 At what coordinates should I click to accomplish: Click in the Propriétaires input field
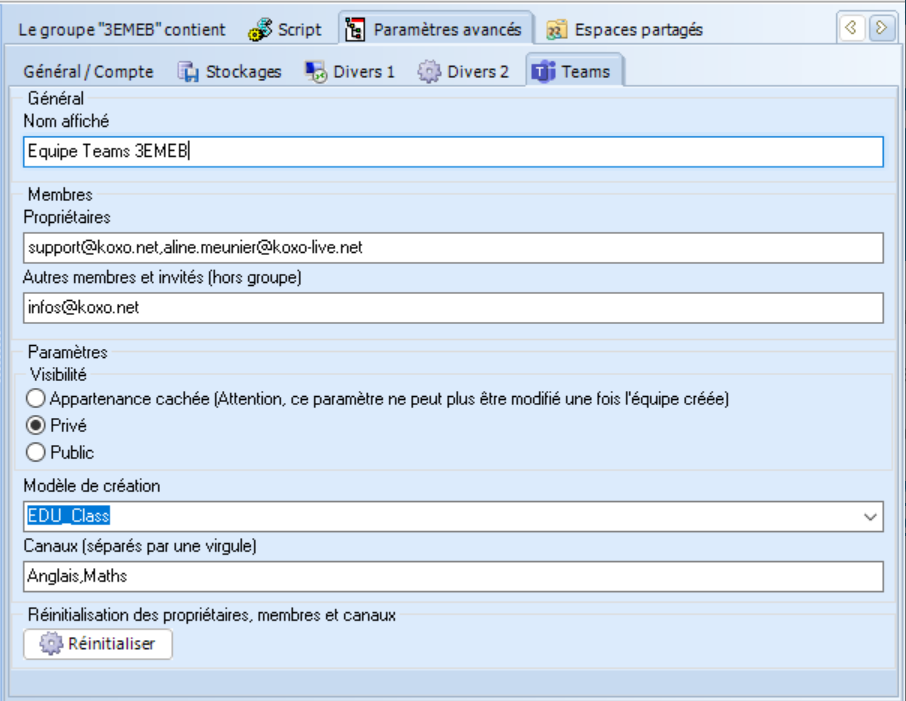[x=453, y=248]
